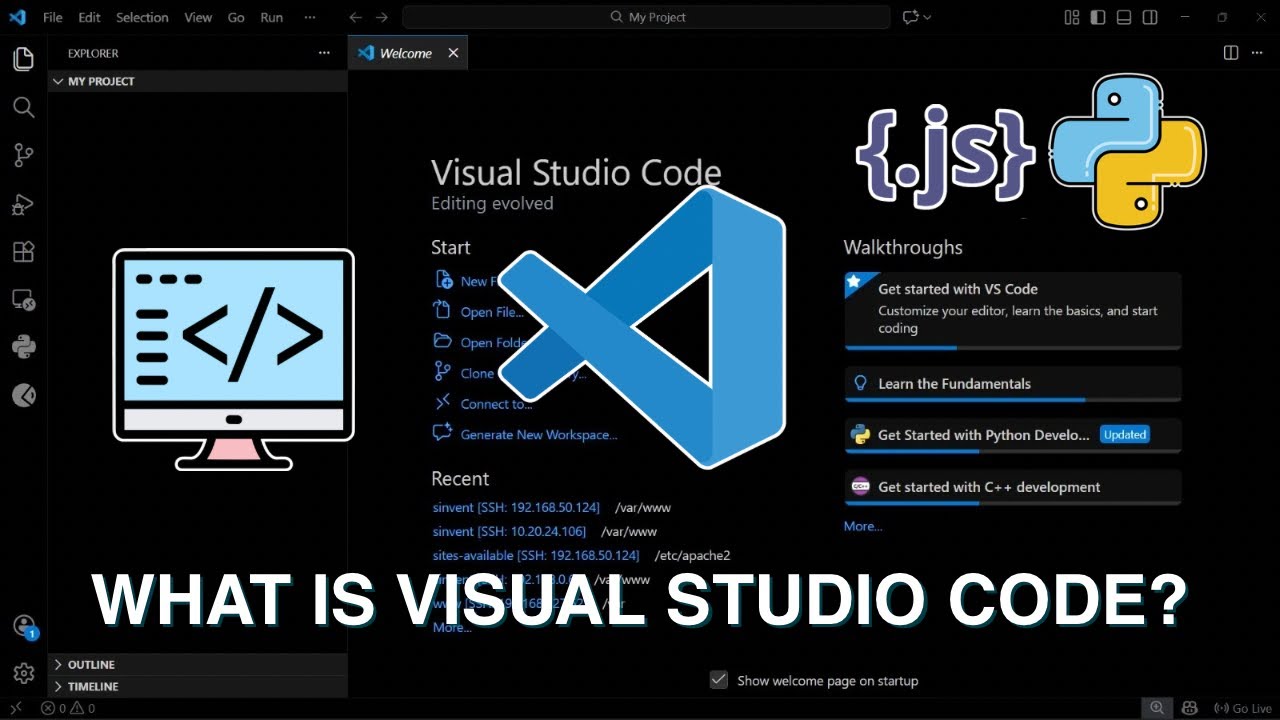Image resolution: width=1280 pixels, height=720 pixels.
Task: Click the Clone link under Start
Action: coord(477,373)
